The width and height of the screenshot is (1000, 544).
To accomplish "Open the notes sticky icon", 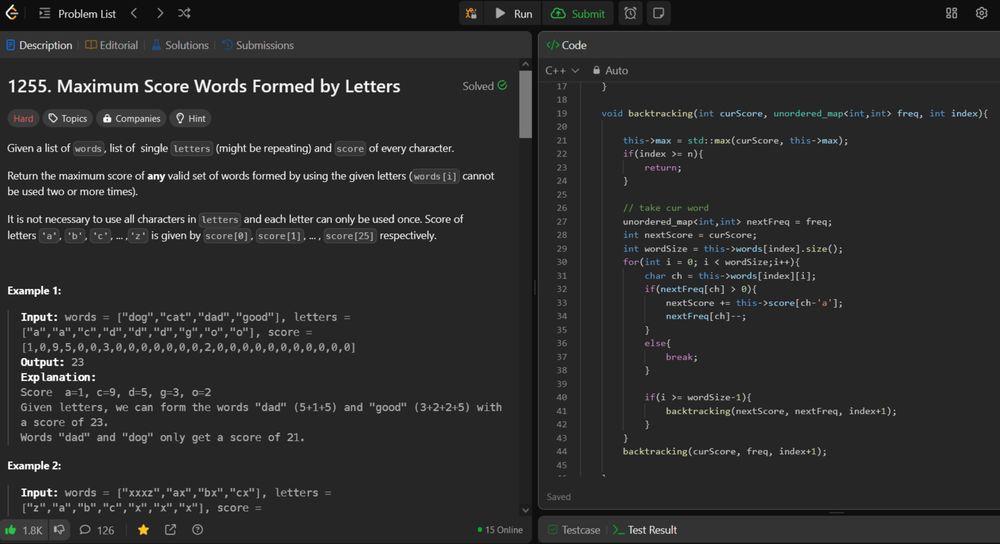I will pos(659,13).
